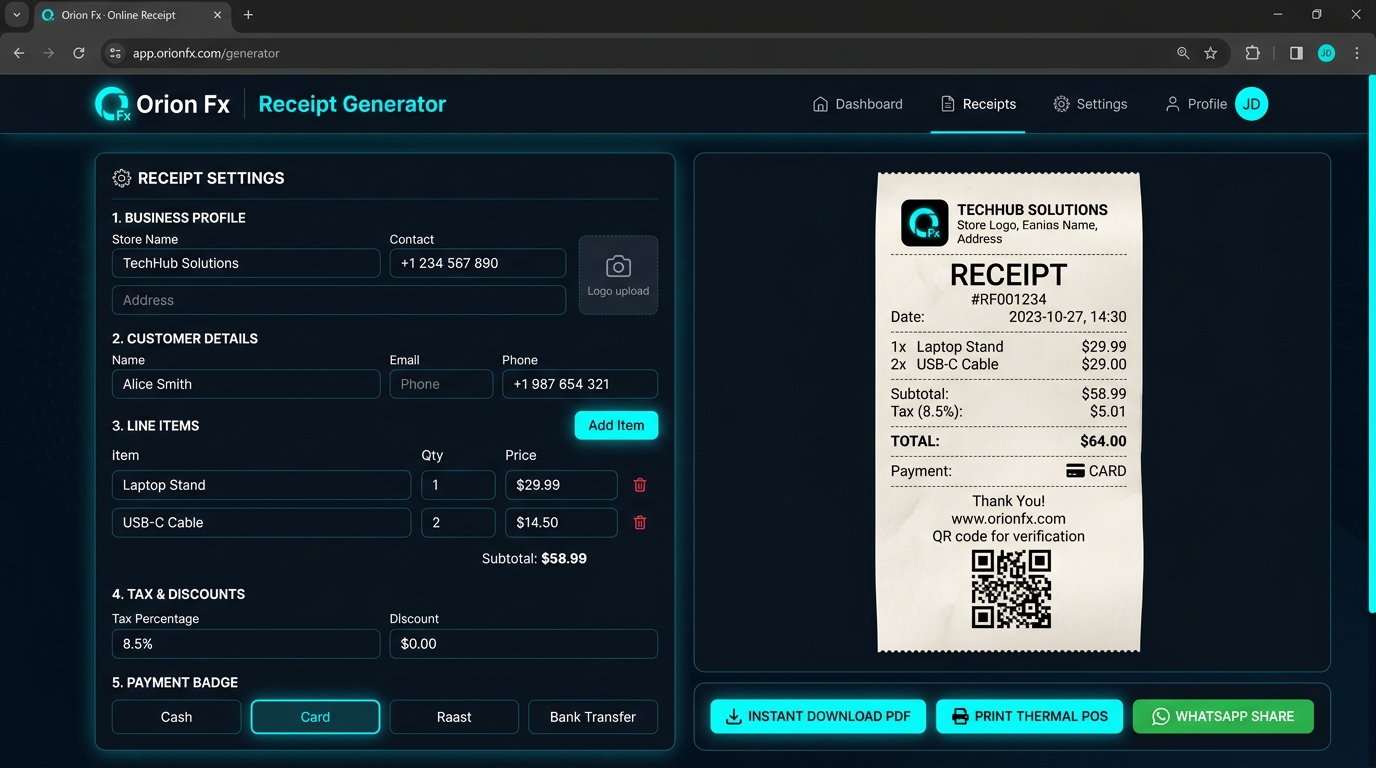Click the Receipt Settings gear icon
Viewport: 1376px width, 768px height.
point(122,178)
